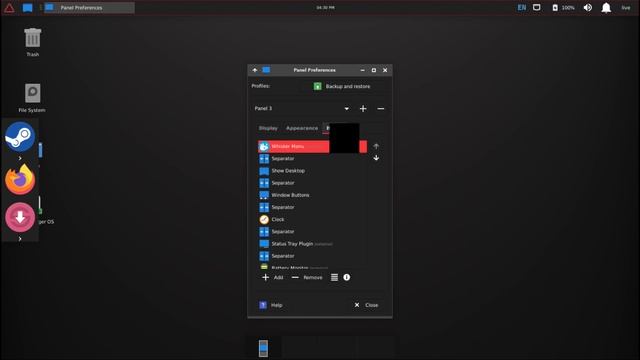Image resolution: width=640 pixels, height=360 pixels.
Task: Select the Whisker Menu row
Action: [x=312, y=147]
